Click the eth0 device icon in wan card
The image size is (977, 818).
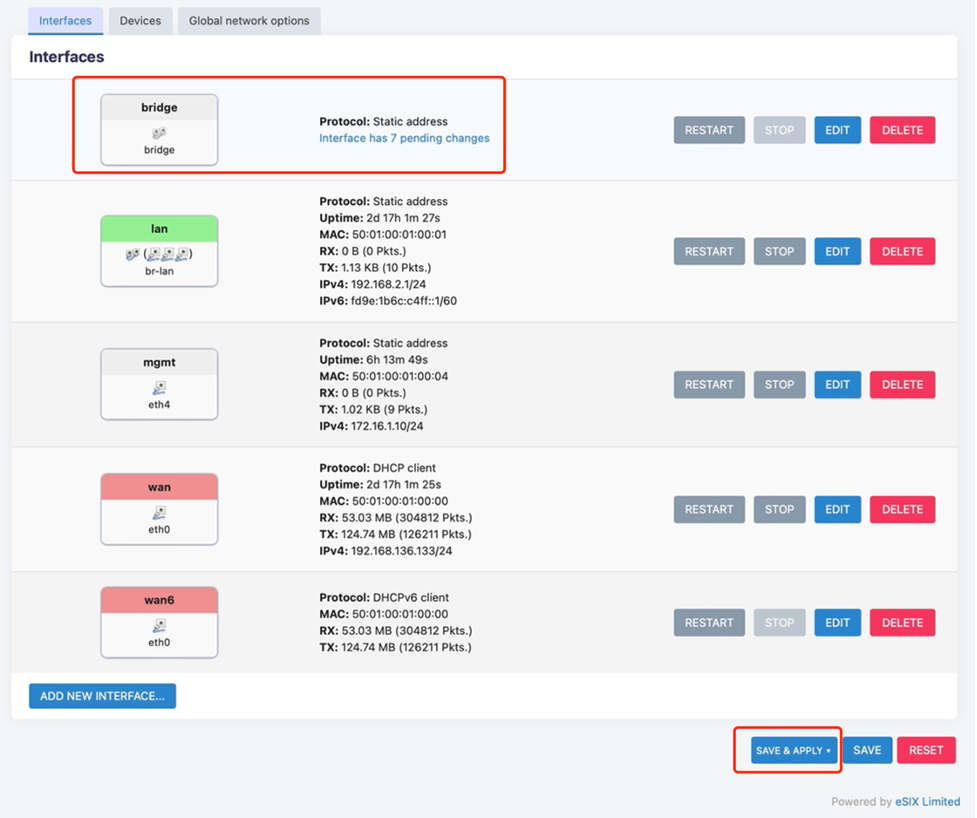tap(158, 512)
